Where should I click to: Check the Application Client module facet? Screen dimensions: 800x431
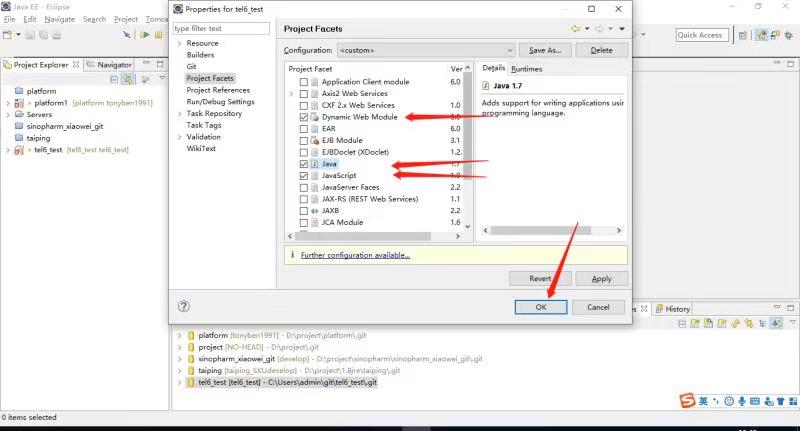pyautogui.click(x=304, y=82)
